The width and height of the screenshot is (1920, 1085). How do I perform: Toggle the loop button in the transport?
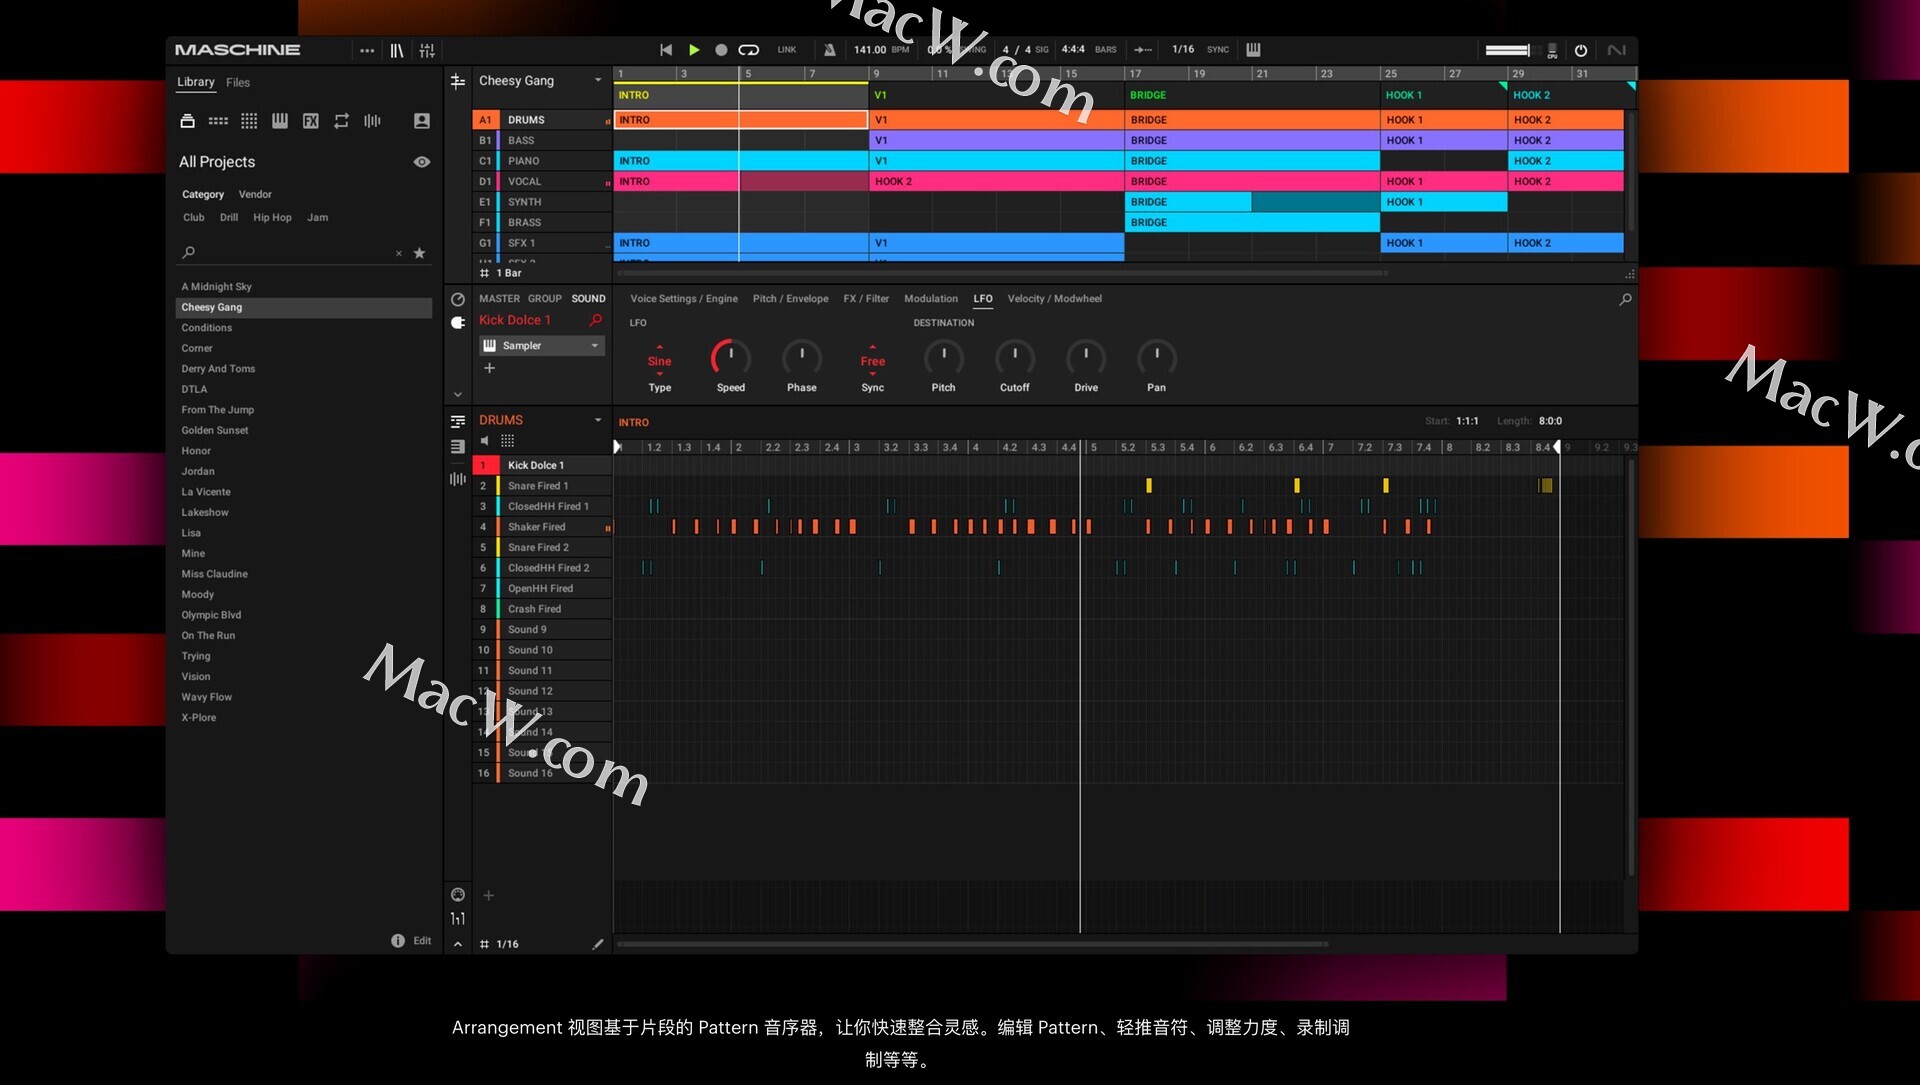pos(749,50)
